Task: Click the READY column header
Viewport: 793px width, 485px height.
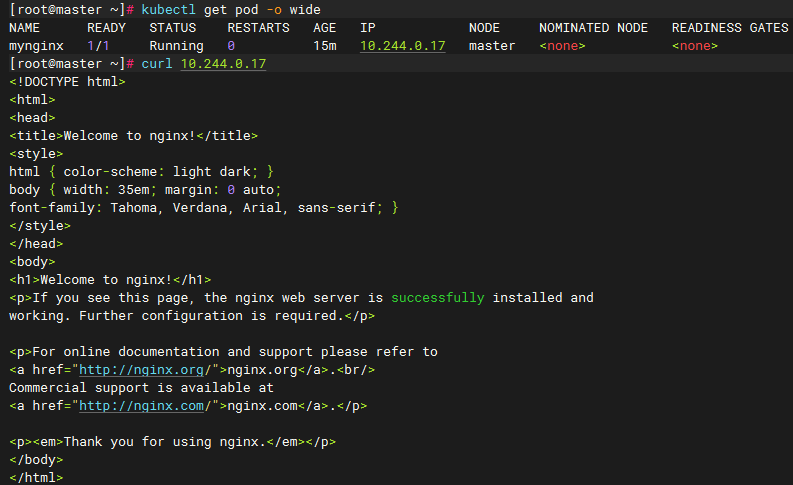Action: coord(106,28)
